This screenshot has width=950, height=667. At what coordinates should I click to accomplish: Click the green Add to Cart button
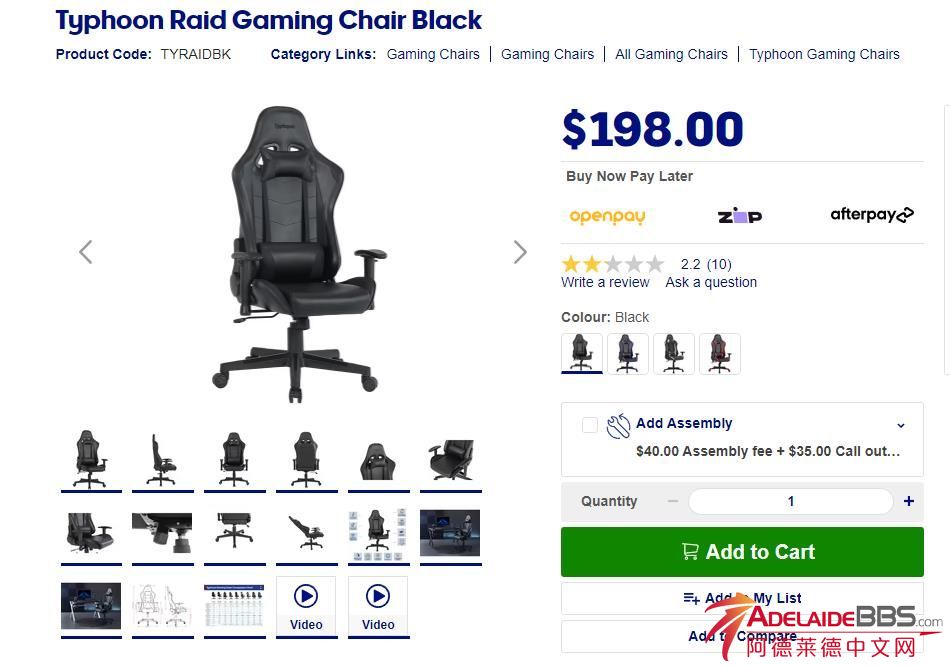(x=742, y=552)
